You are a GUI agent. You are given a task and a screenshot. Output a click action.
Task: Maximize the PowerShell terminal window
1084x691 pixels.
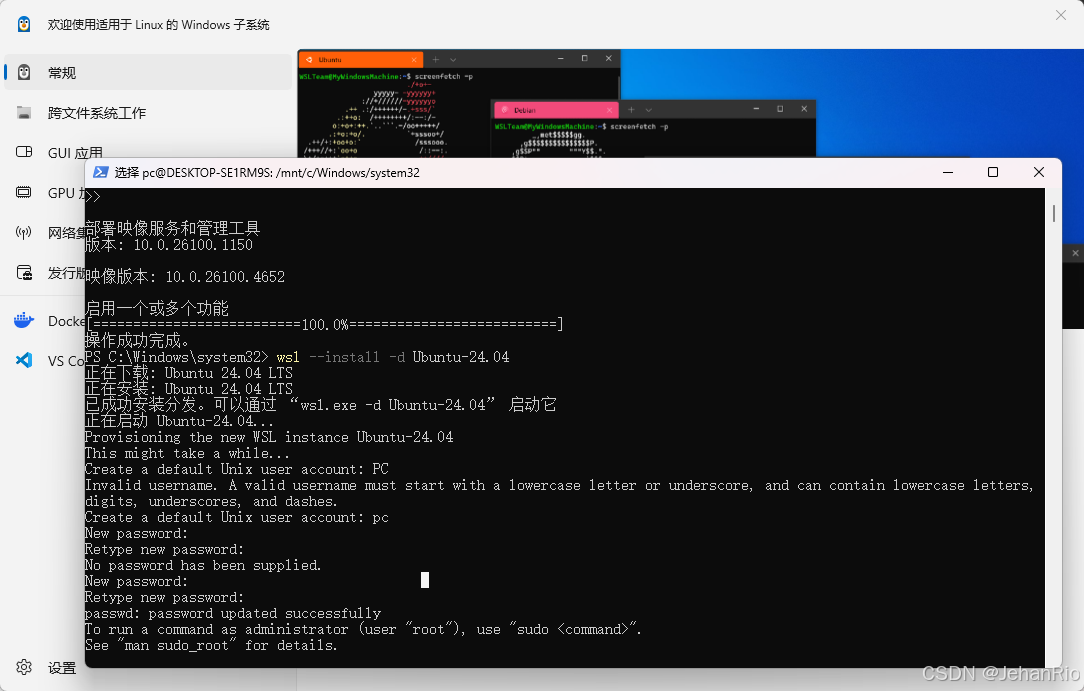click(993, 172)
